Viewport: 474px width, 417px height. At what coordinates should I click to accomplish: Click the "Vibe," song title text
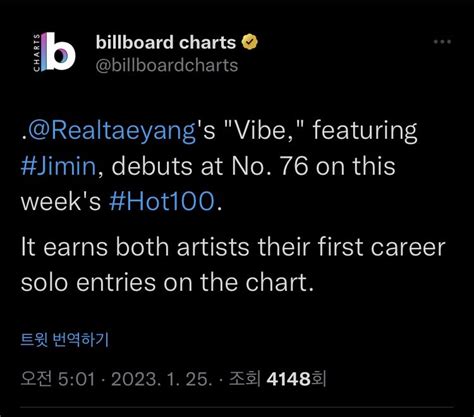[x=261, y=130]
